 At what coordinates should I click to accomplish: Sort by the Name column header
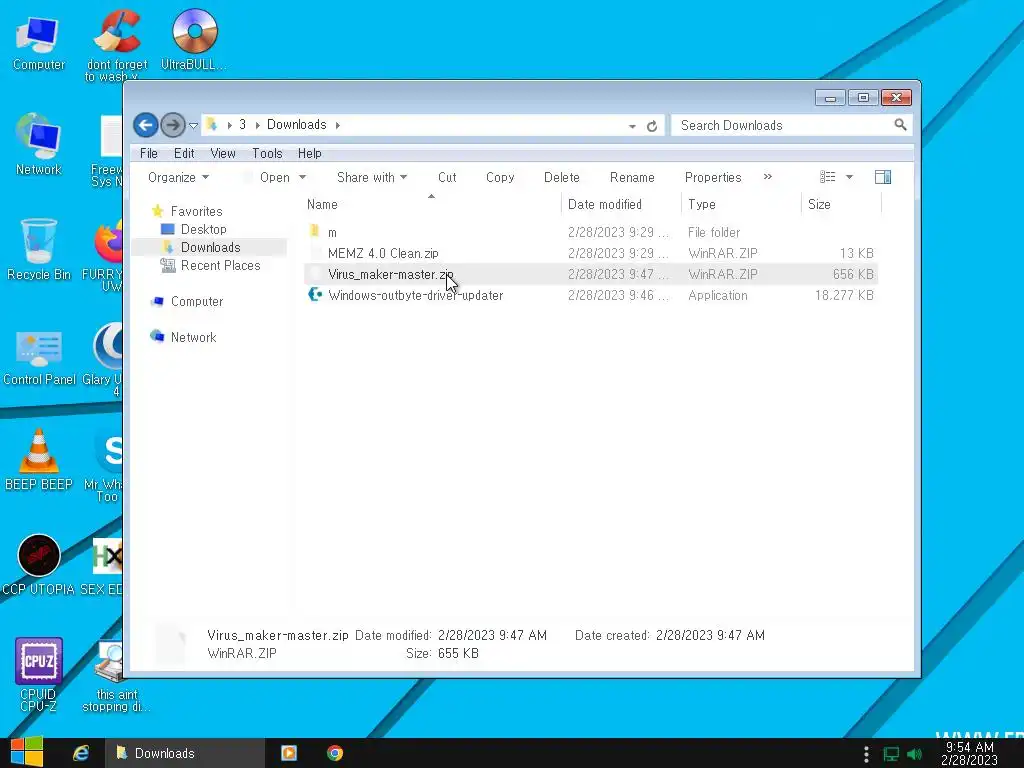431,204
